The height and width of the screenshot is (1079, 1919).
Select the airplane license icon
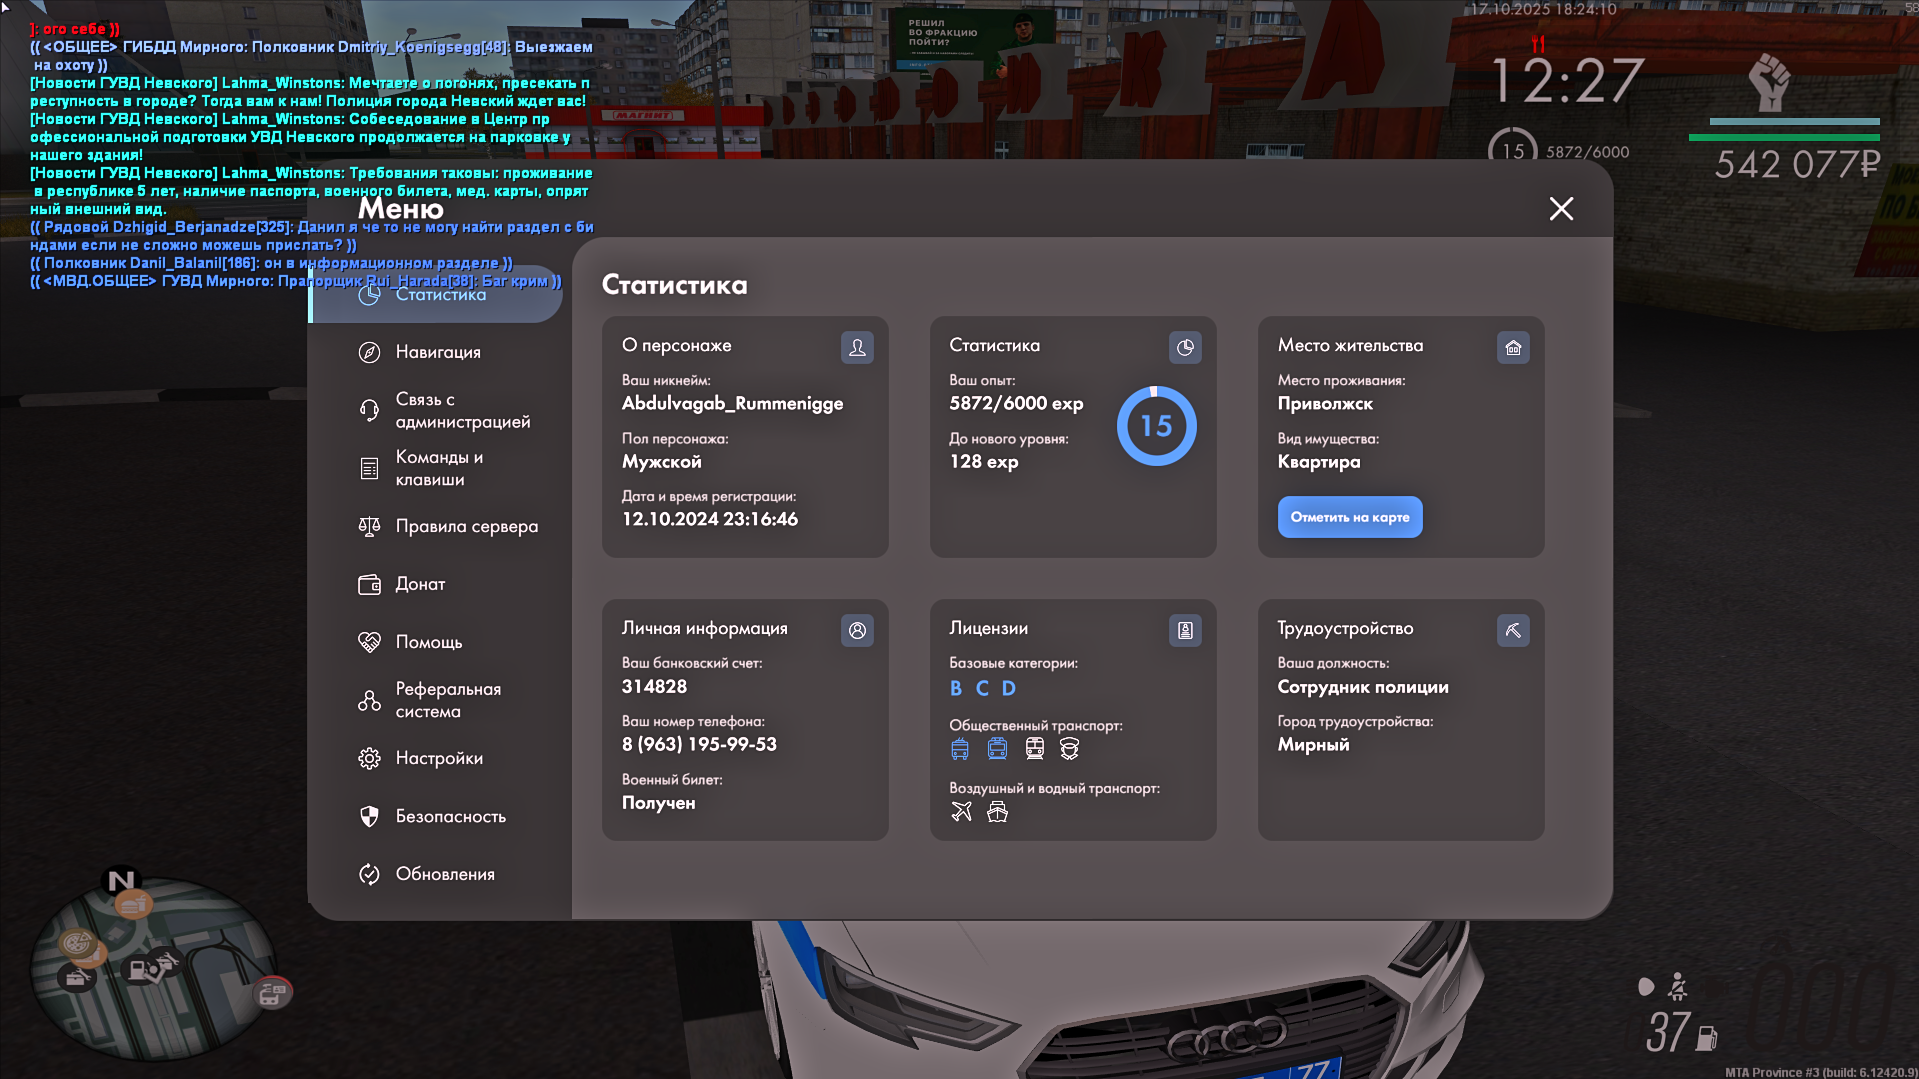pos(961,812)
